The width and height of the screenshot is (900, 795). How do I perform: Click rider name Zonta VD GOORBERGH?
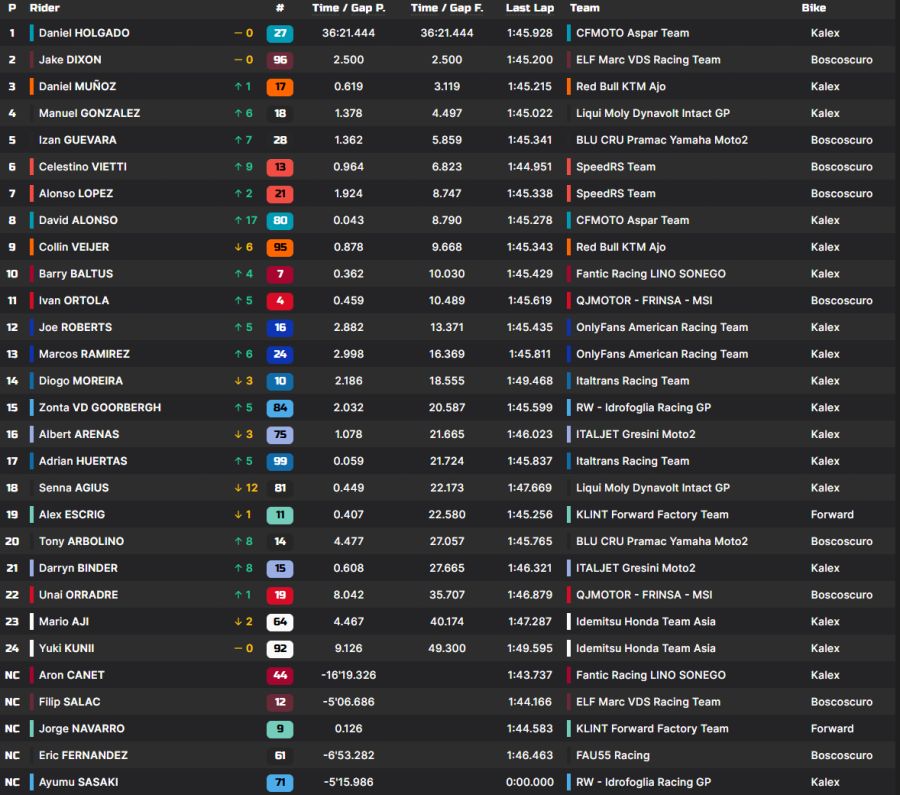[x=100, y=408]
